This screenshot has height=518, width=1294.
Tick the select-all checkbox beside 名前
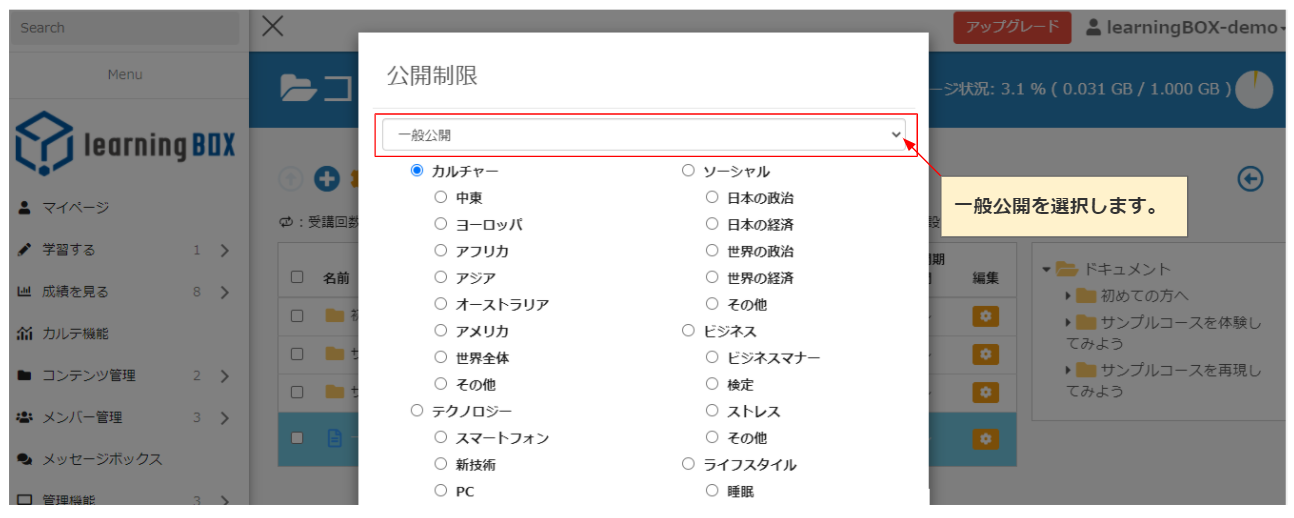[x=297, y=277]
